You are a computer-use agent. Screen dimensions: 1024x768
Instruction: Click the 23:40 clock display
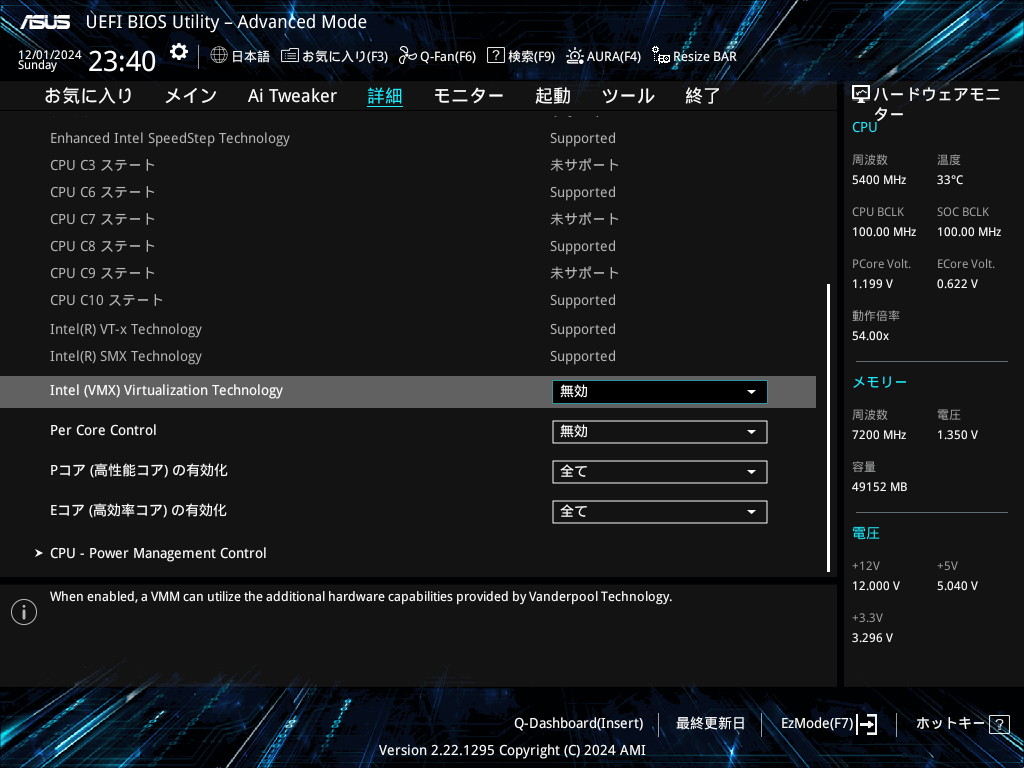click(122, 61)
